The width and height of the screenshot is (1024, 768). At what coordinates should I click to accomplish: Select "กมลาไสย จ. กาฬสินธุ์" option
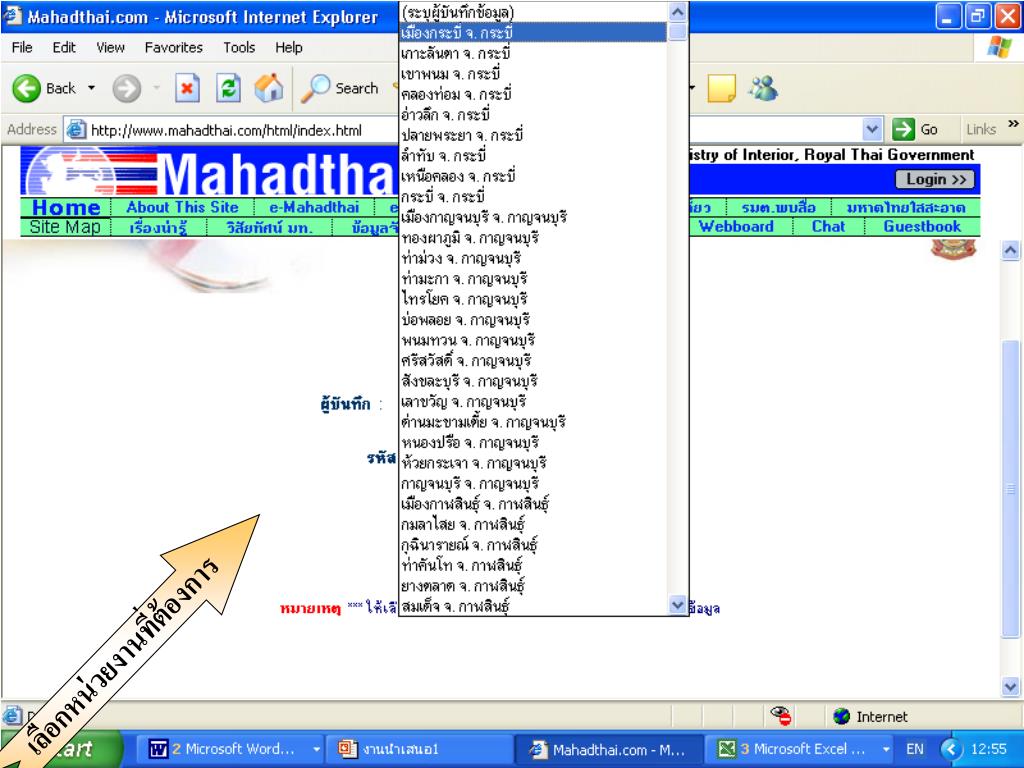point(534,524)
